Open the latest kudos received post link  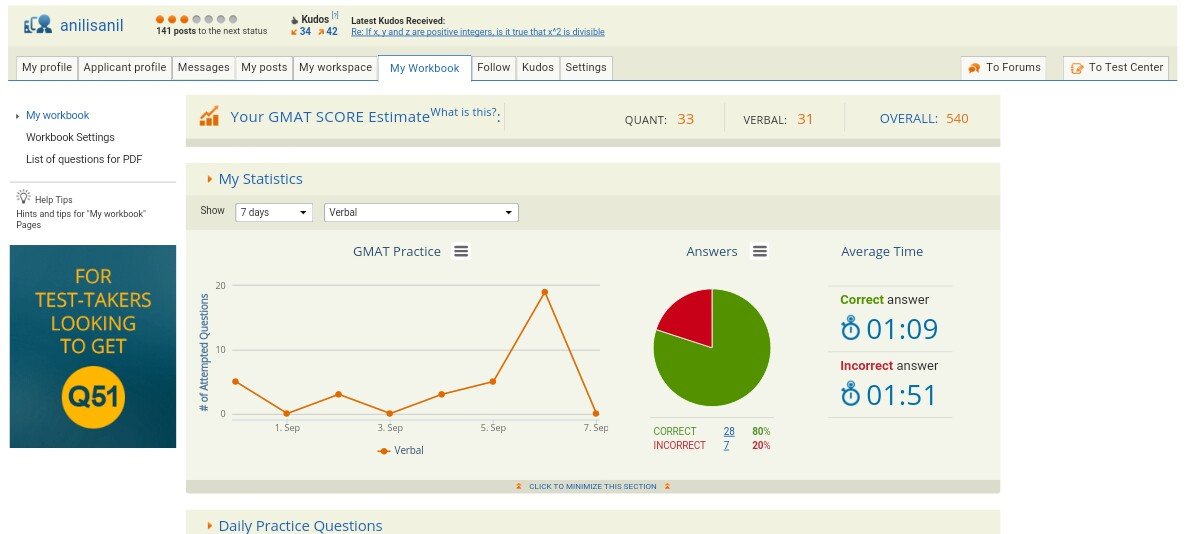477,32
